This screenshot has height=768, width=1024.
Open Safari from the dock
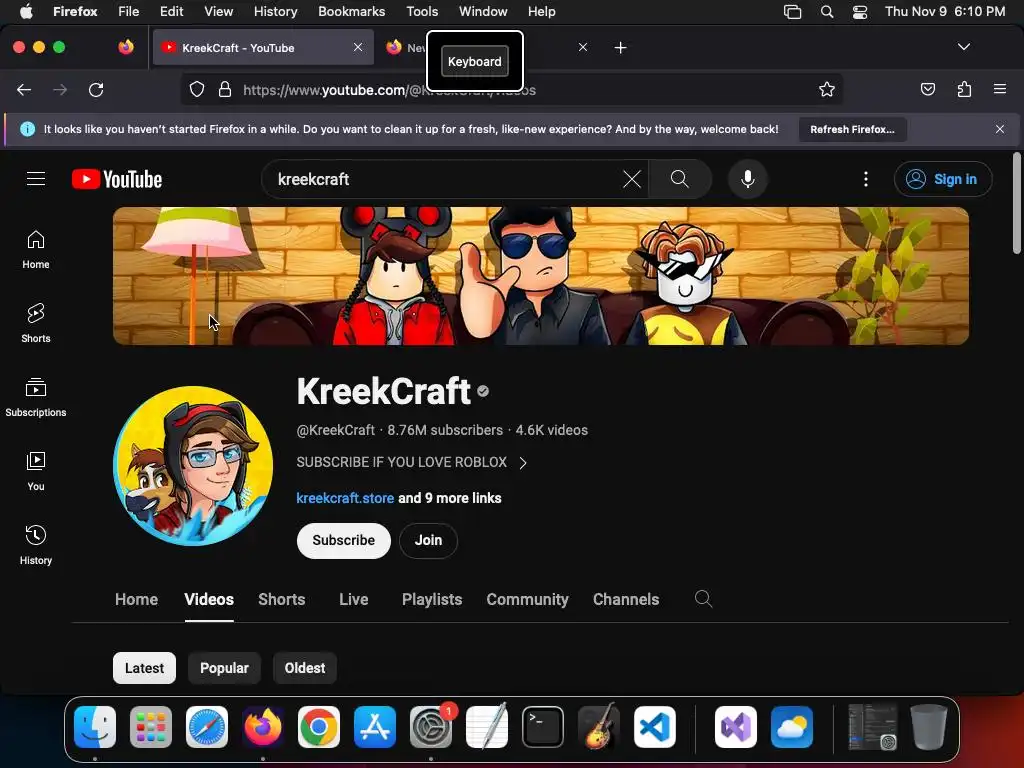(x=207, y=727)
